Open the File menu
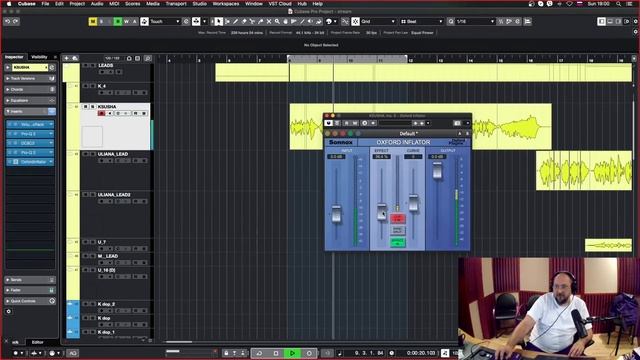640x360 pixels. [x=45, y=4]
